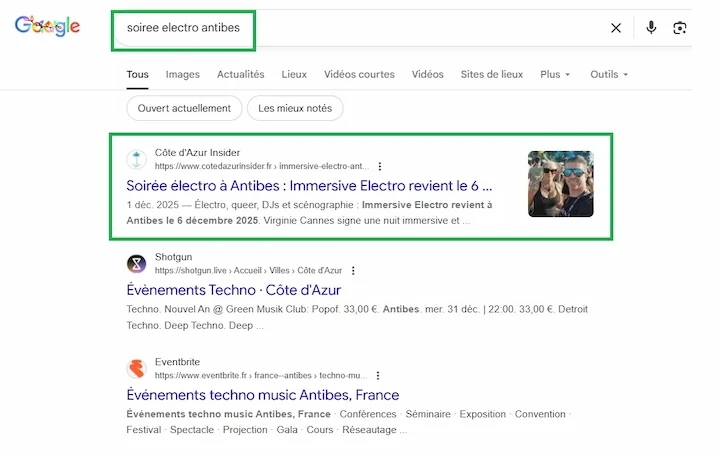Clear the search query with the X icon

tap(616, 28)
